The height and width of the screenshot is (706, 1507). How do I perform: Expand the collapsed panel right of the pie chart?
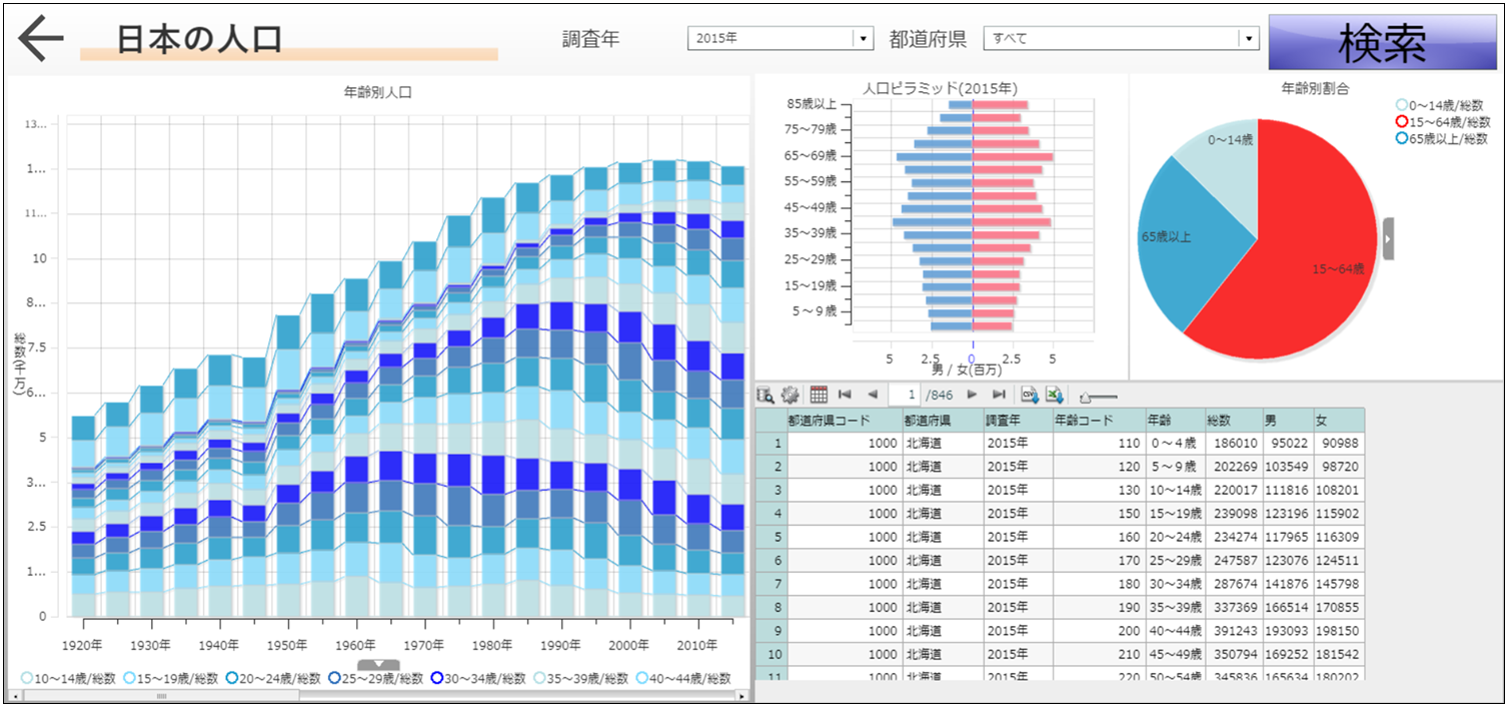pos(1388,238)
